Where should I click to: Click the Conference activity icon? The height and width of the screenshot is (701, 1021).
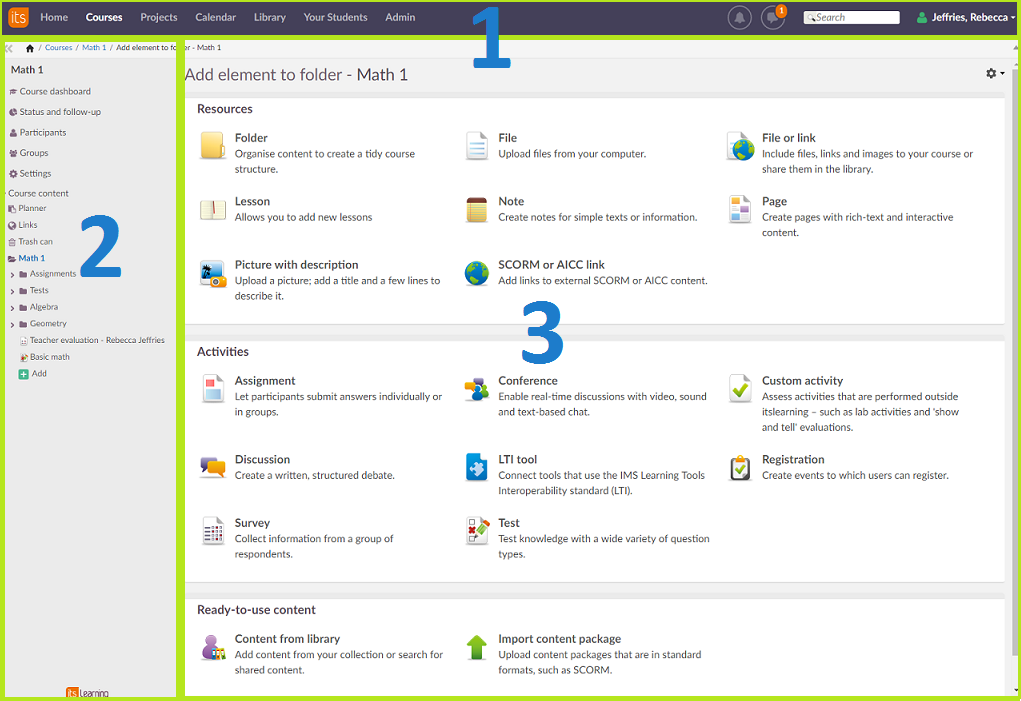[x=477, y=389]
